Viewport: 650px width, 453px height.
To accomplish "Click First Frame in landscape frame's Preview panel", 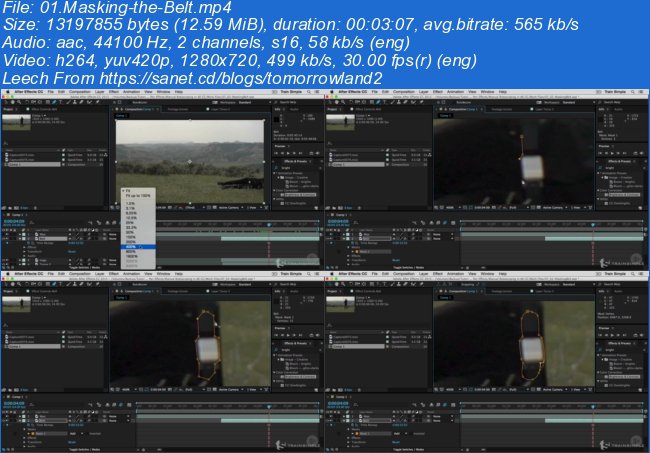I will [276, 153].
